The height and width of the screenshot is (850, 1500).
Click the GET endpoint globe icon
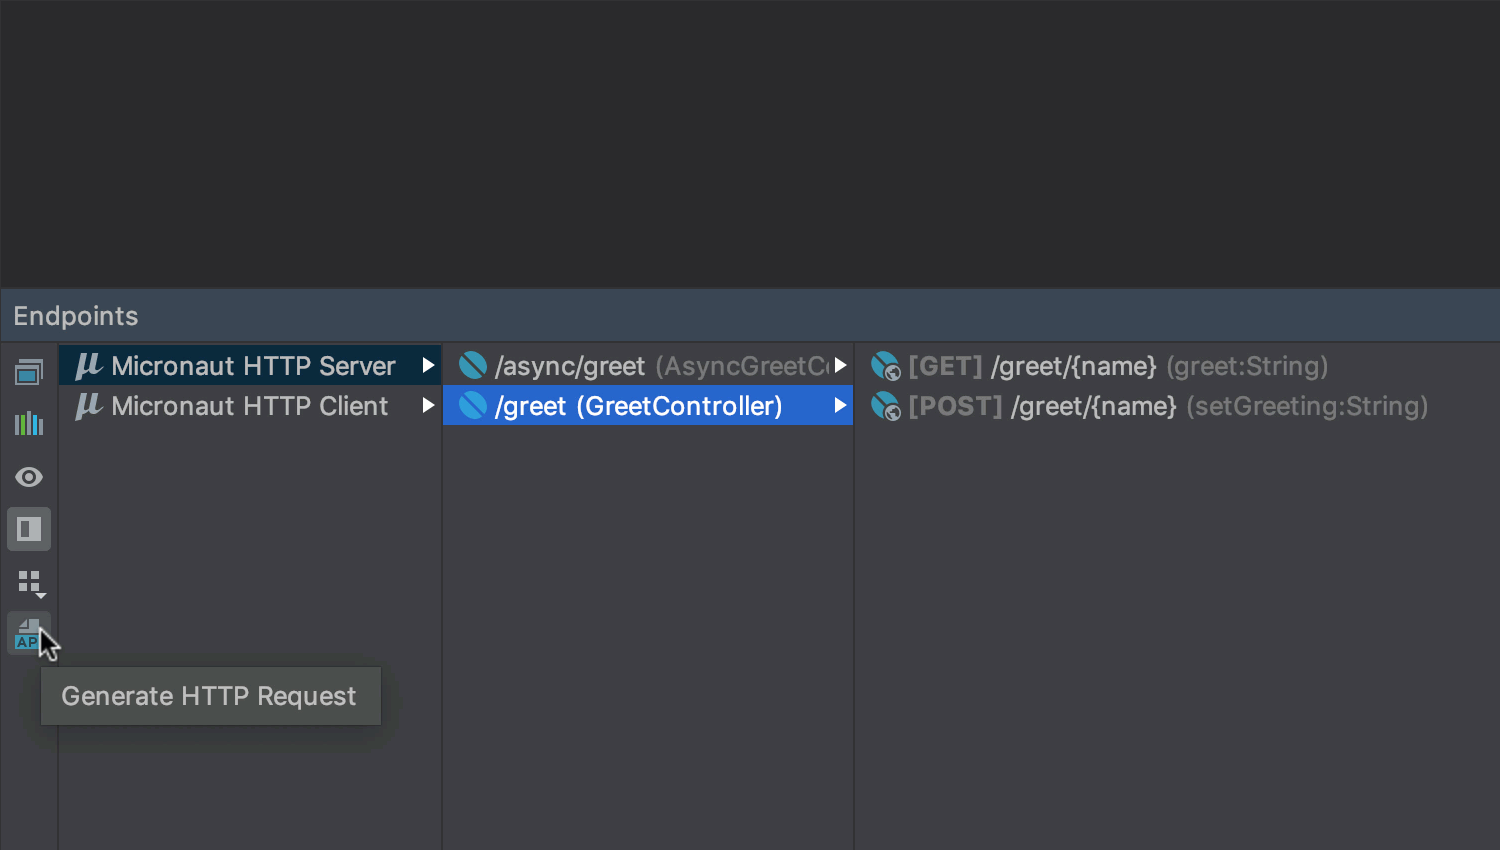[x=886, y=366]
